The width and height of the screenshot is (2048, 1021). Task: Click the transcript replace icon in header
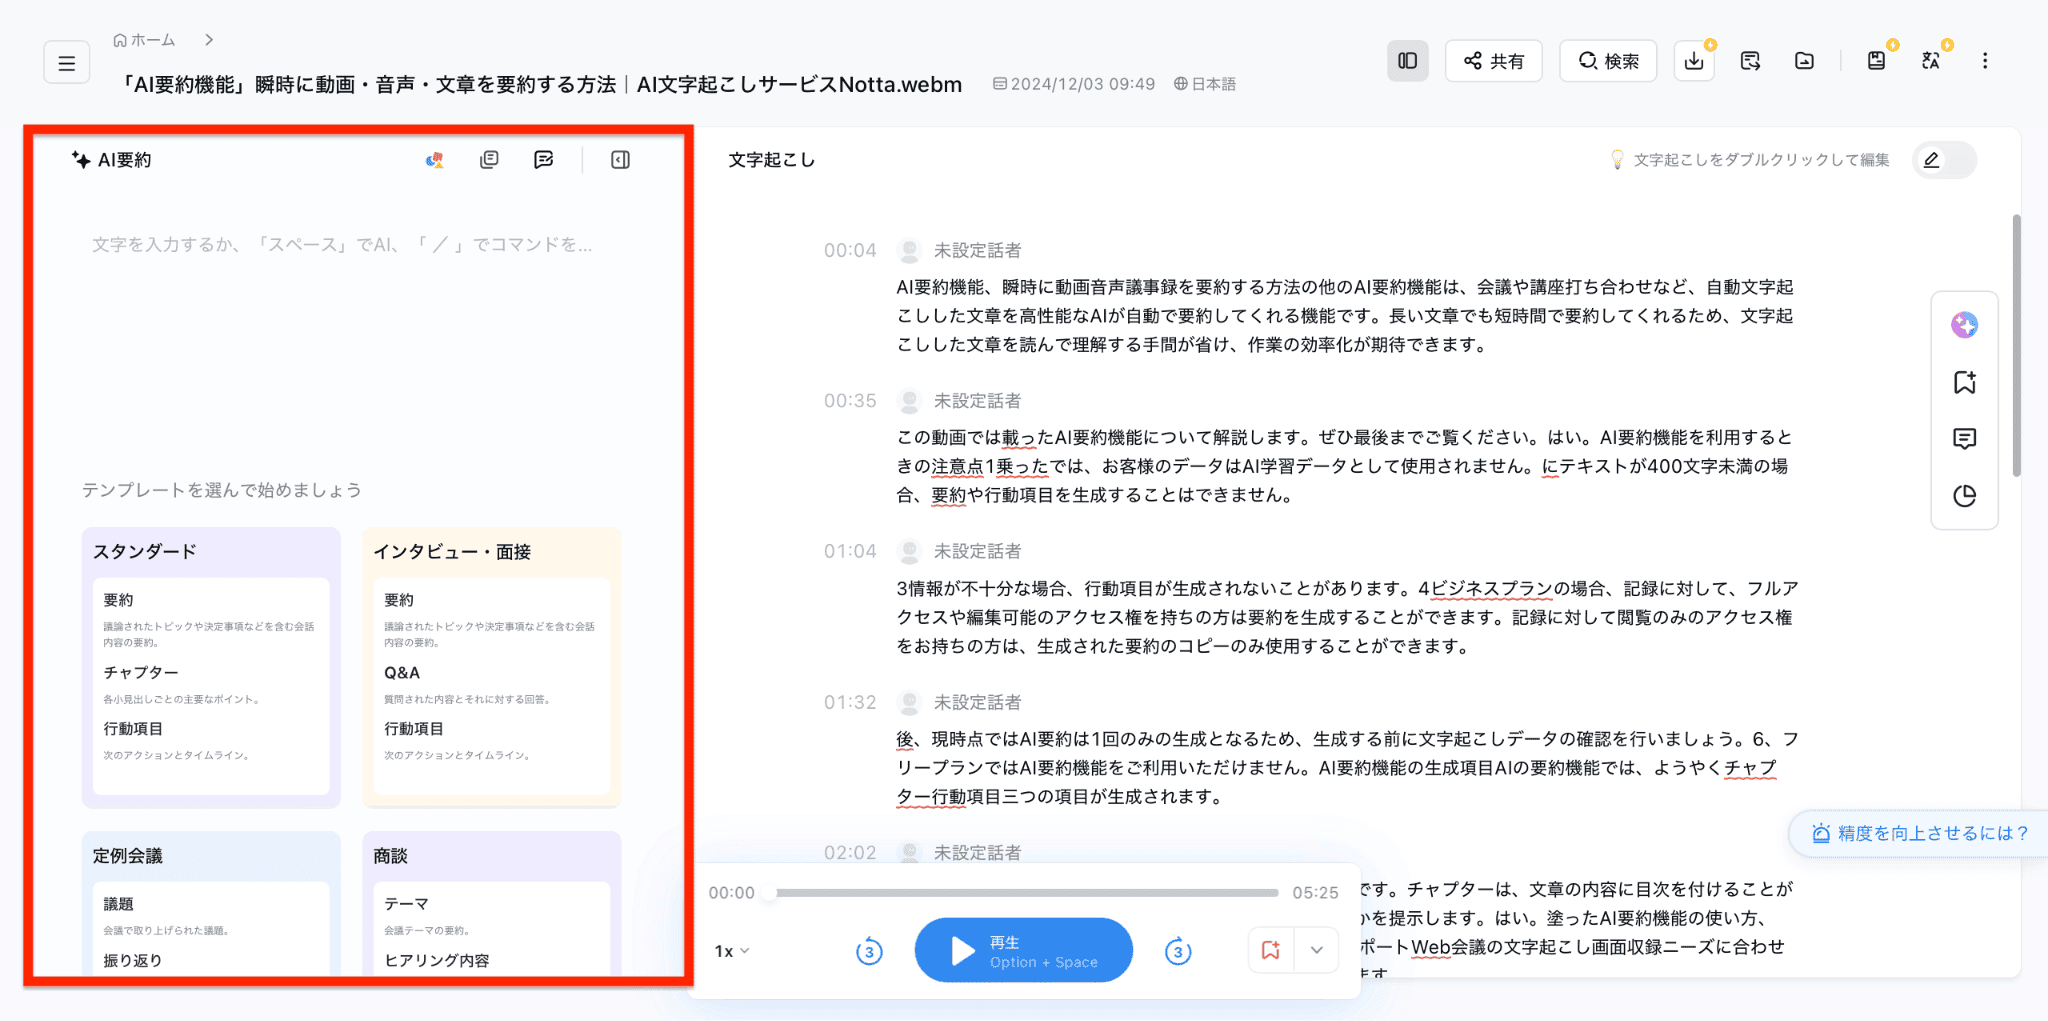pyautogui.click(x=1750, y=61)
